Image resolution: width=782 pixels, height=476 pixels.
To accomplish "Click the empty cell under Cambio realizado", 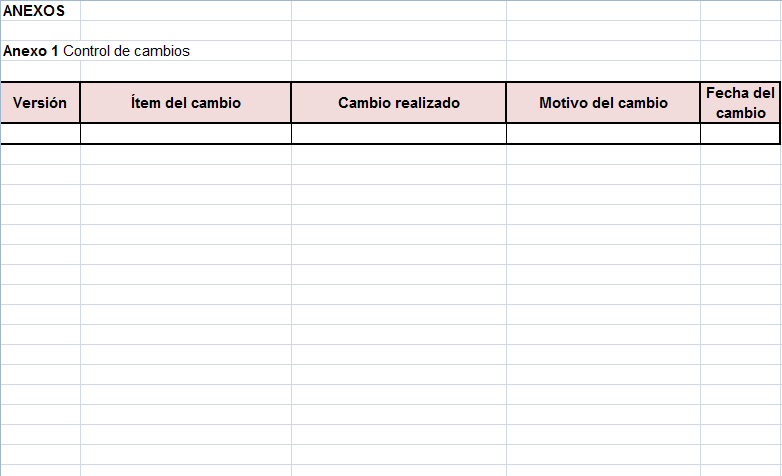I will tap(398, 134).
